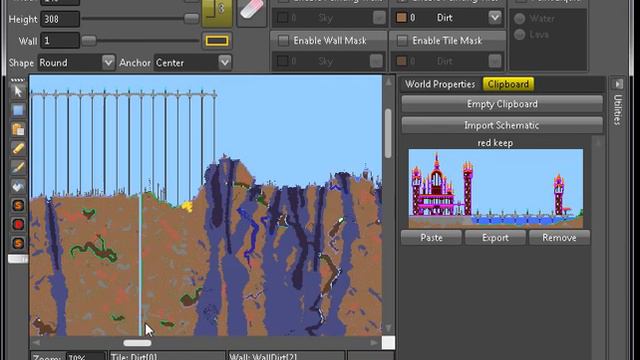The height and width of the screenshot is (360, 640).
Task: Select the lower orange S sprite tool
Action: (18, 244)
